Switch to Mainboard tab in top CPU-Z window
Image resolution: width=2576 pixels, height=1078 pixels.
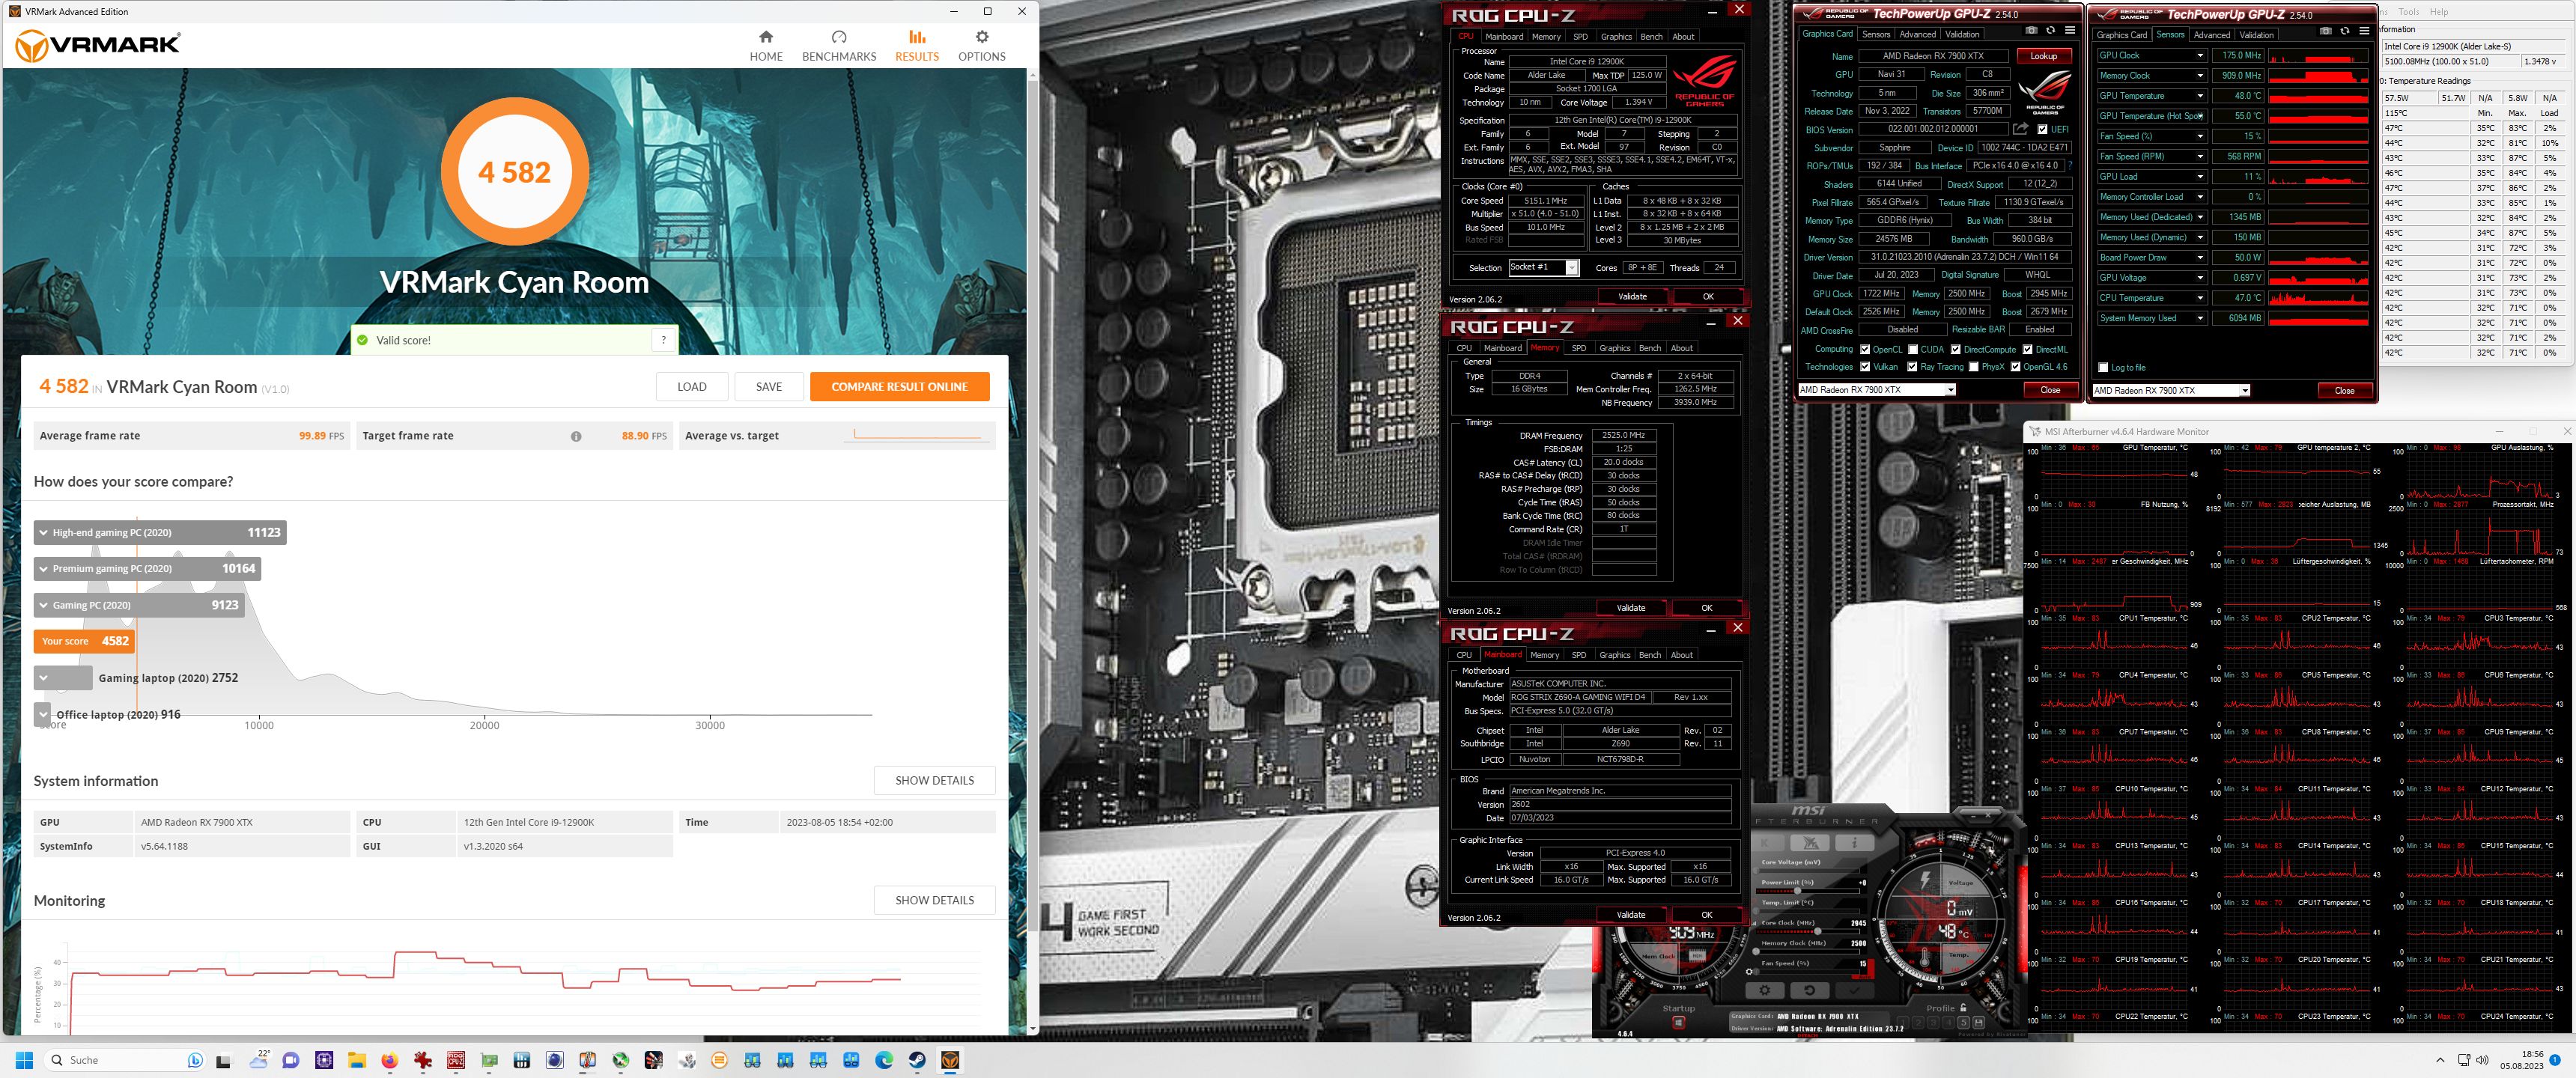point(1504,37)
